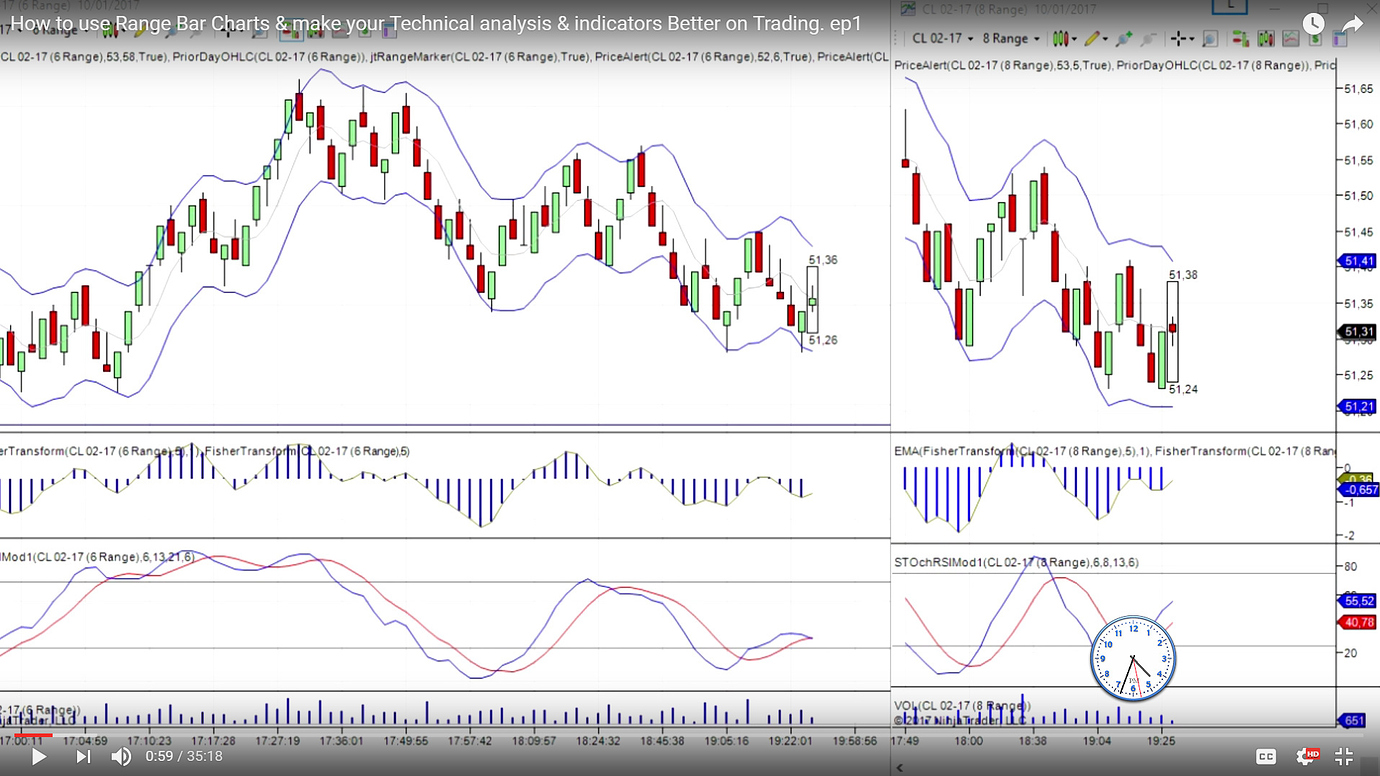Select the crosshair cursor icon
Screen dimensions: 1380x776
pyautogui.click(x=1178, y=38)
